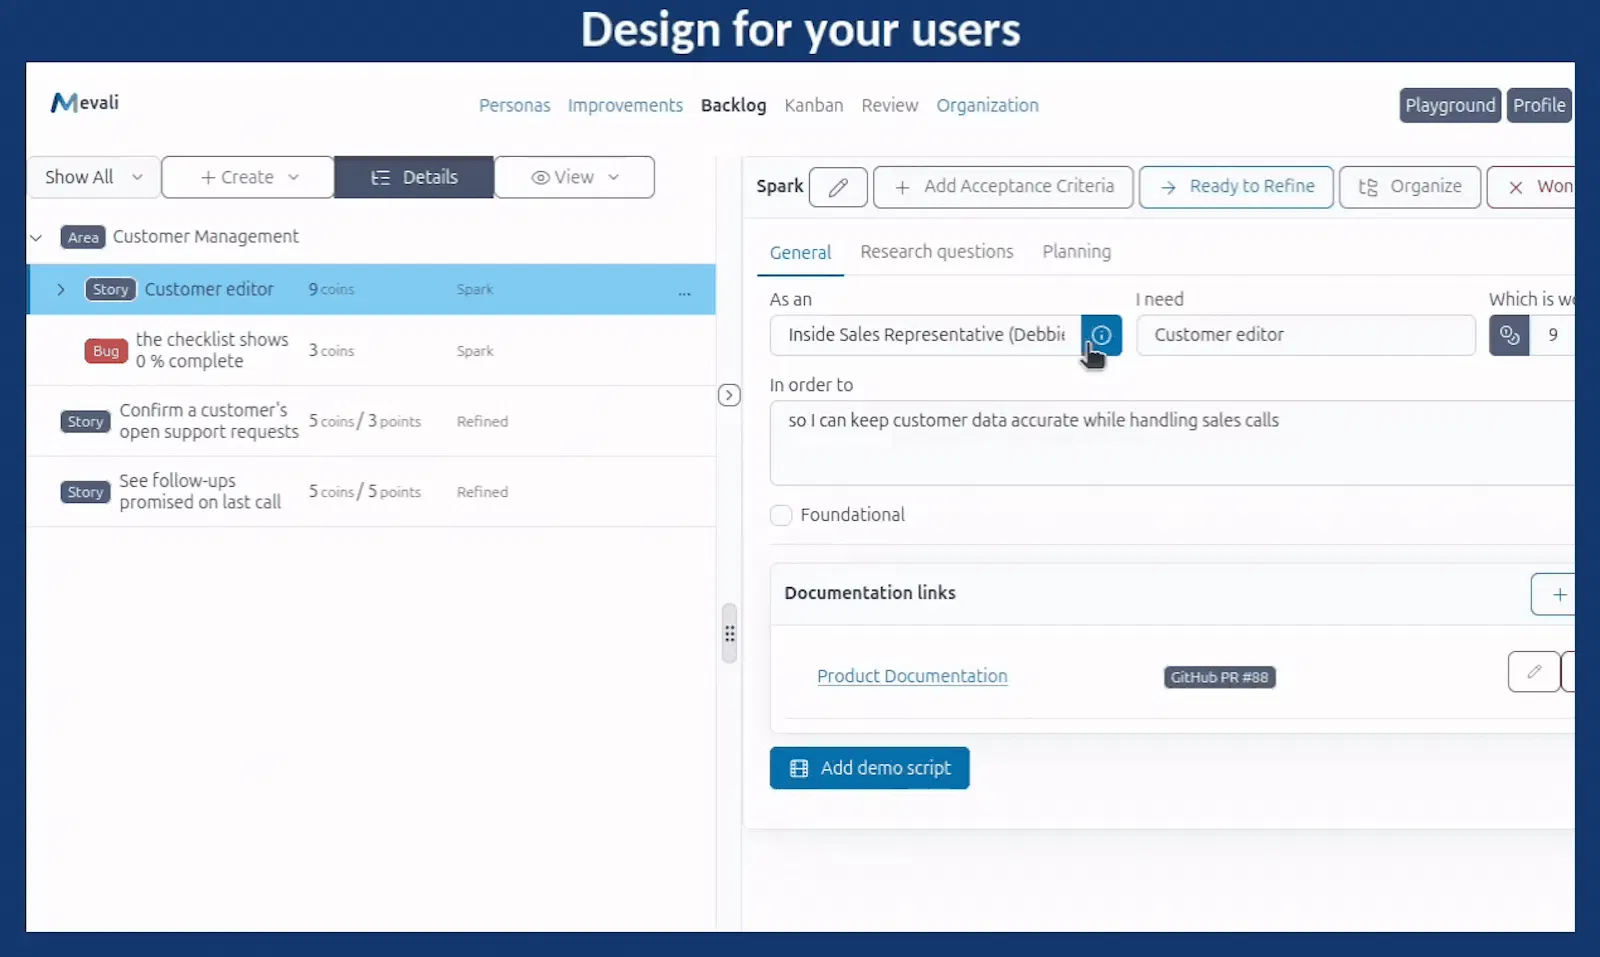This screenshot has width=1600, height=957.
Task: Open the Personas page
Action: 514,105
